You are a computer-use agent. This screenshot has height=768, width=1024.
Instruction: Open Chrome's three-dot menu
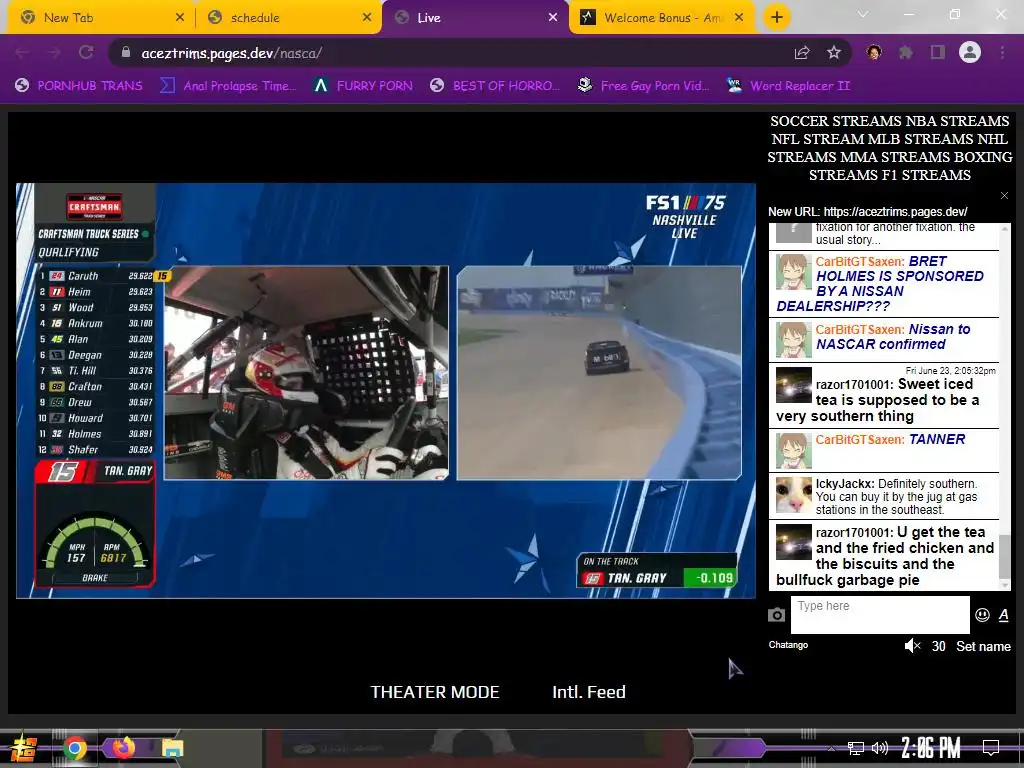[x=1002, y=53]
